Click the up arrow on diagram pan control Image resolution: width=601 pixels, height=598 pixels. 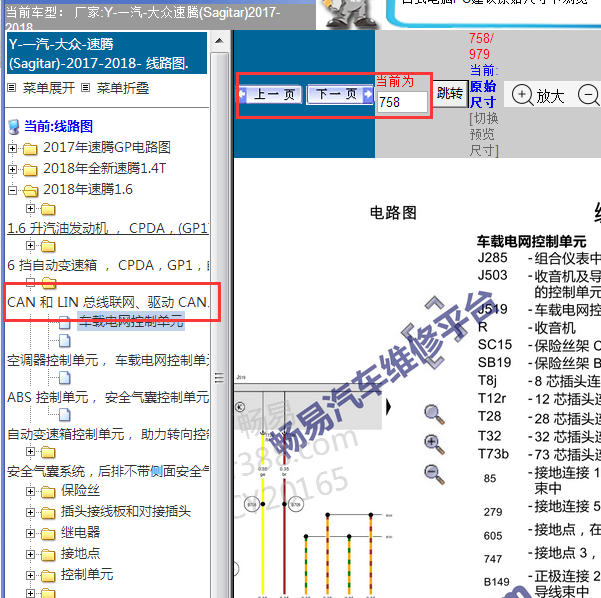pyautogui.click(x=435, y=302)
